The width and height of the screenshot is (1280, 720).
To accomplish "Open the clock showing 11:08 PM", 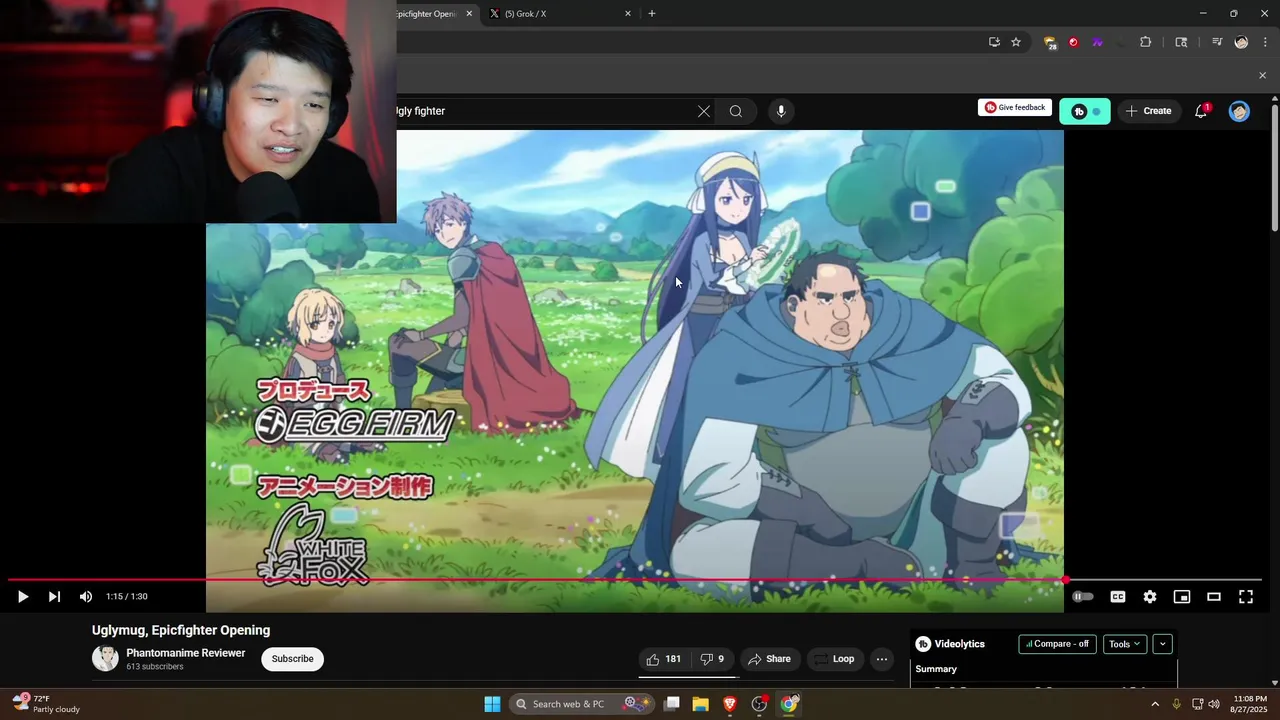I will click(1250, 704).
